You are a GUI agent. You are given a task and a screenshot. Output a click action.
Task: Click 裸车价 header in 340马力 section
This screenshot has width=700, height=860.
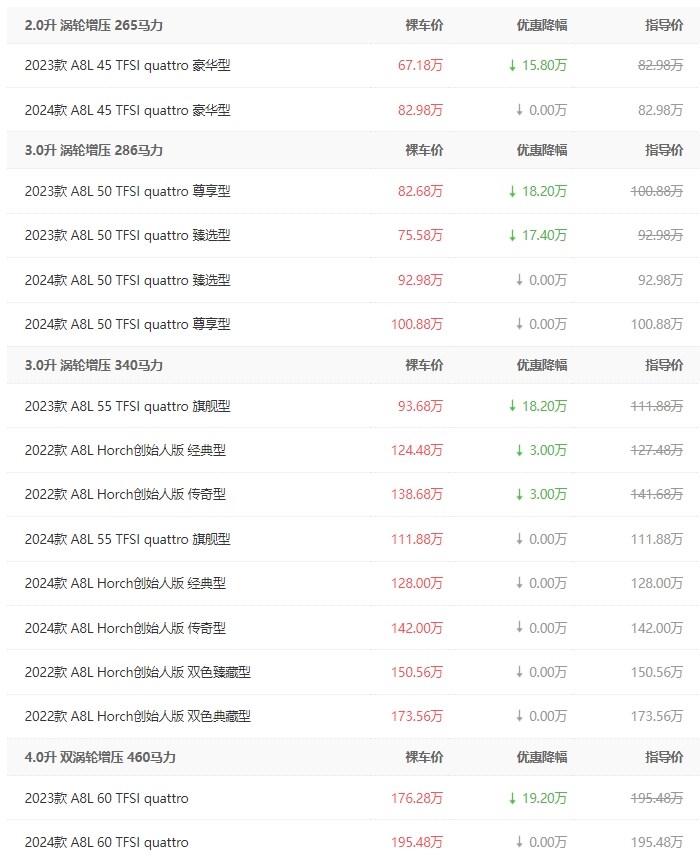(424, 365)
